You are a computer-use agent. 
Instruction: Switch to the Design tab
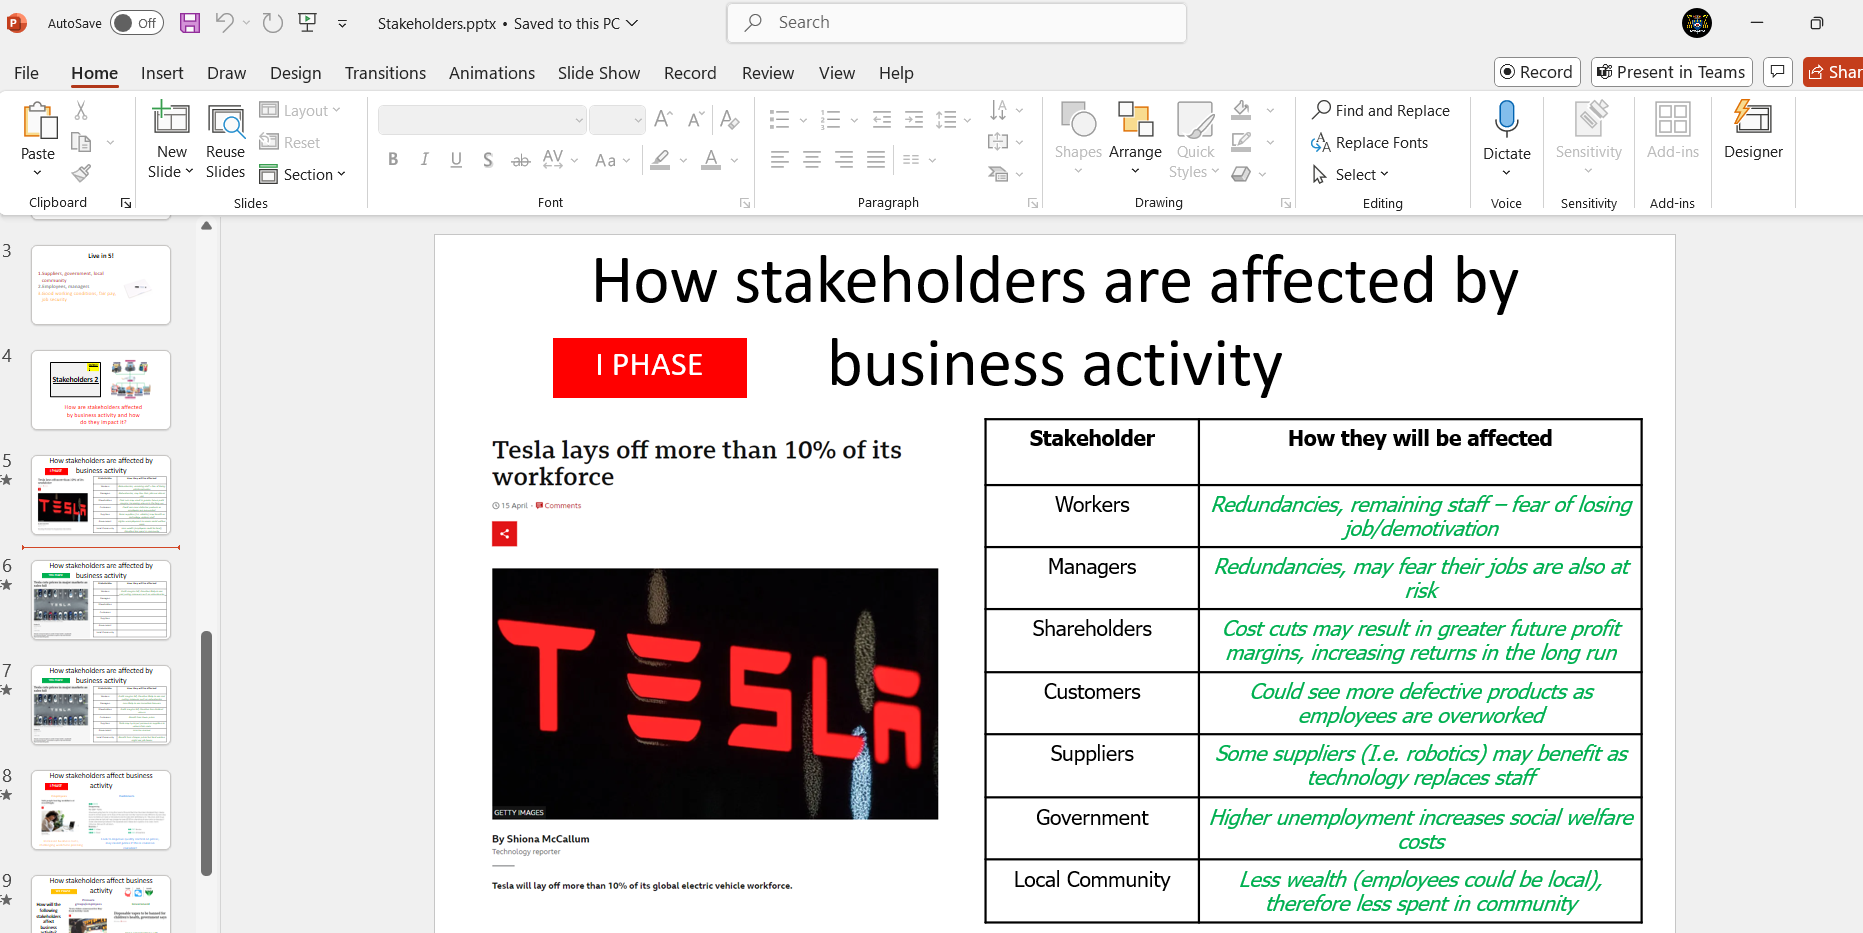click(x=296, y=73)
